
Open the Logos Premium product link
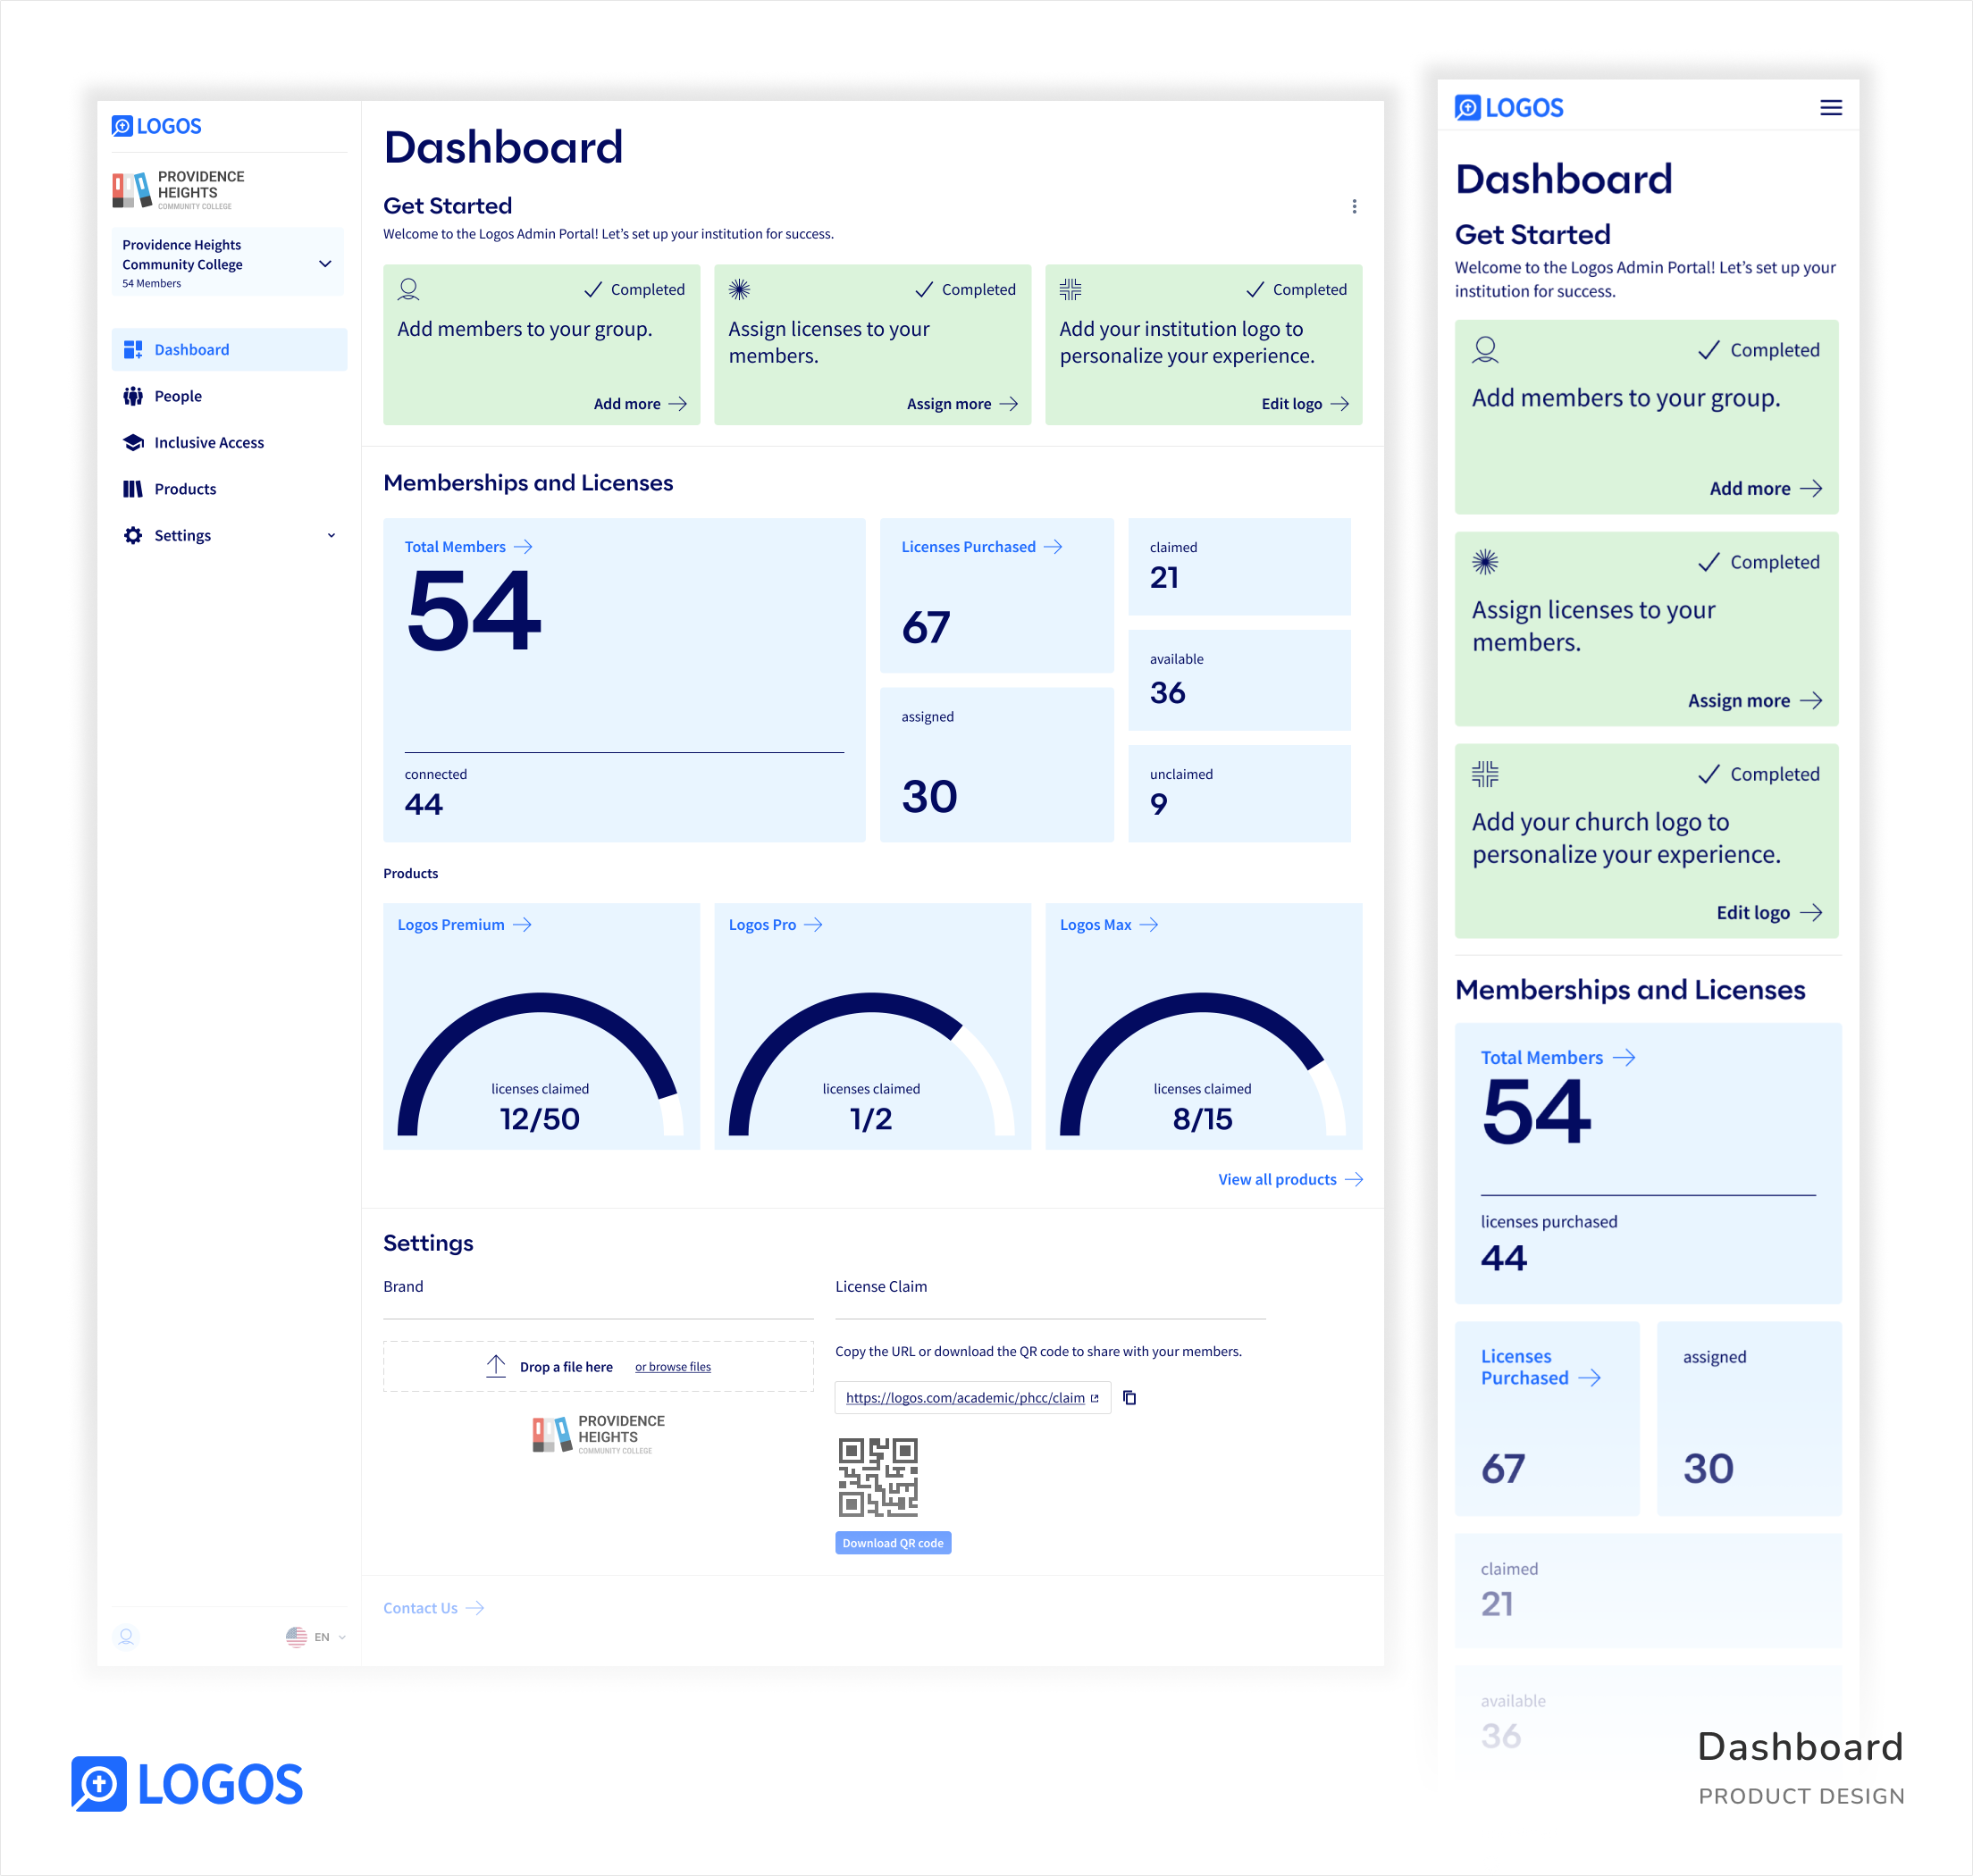coord(464,925)
